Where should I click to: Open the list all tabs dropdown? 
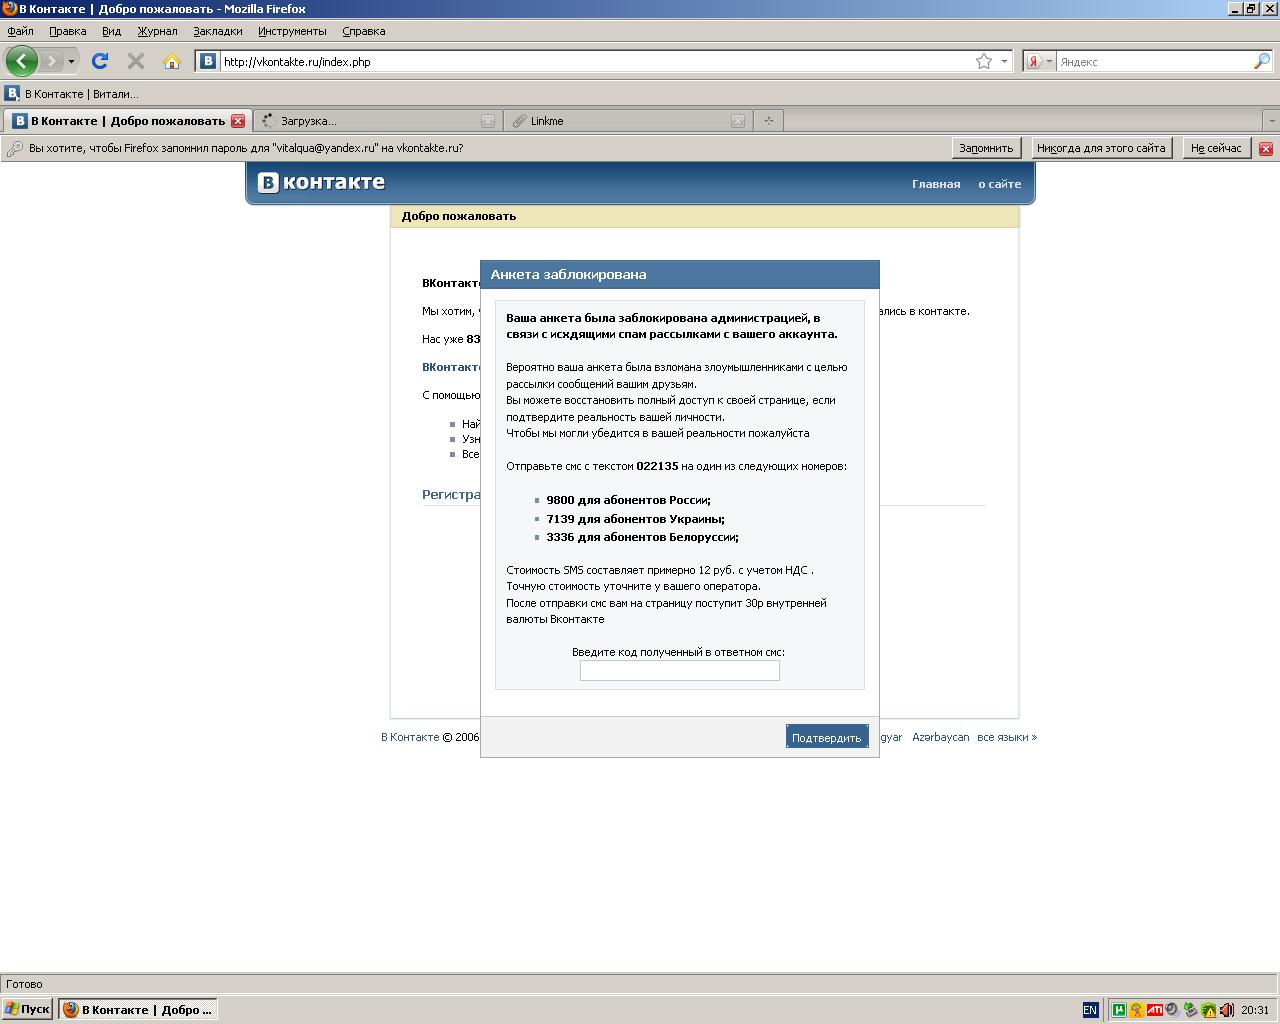[x=1271, y=121]
